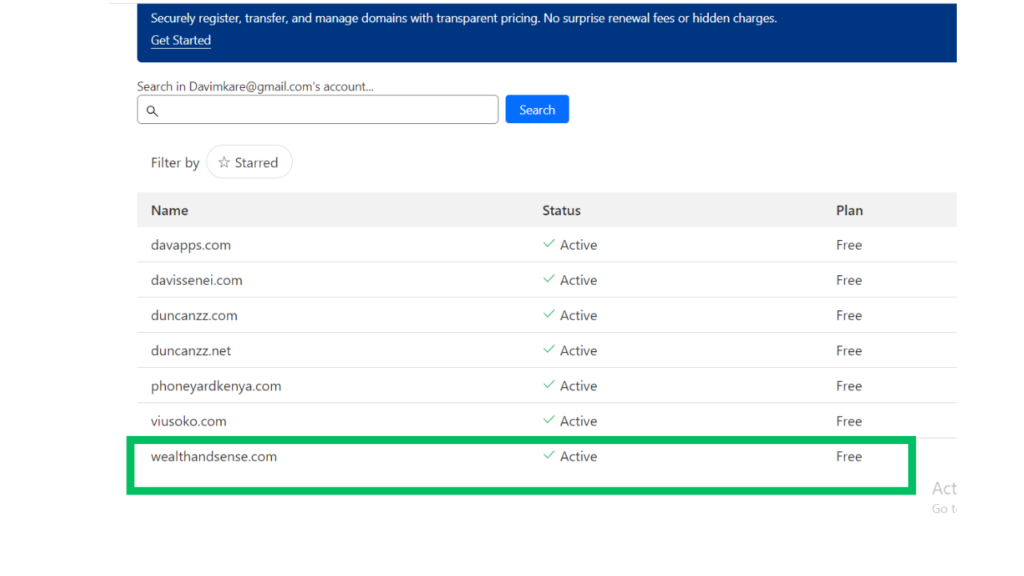This screenshot has height=576, width=1024.
Task: Click the Get Started link in banner
Action: click(180, 40)
